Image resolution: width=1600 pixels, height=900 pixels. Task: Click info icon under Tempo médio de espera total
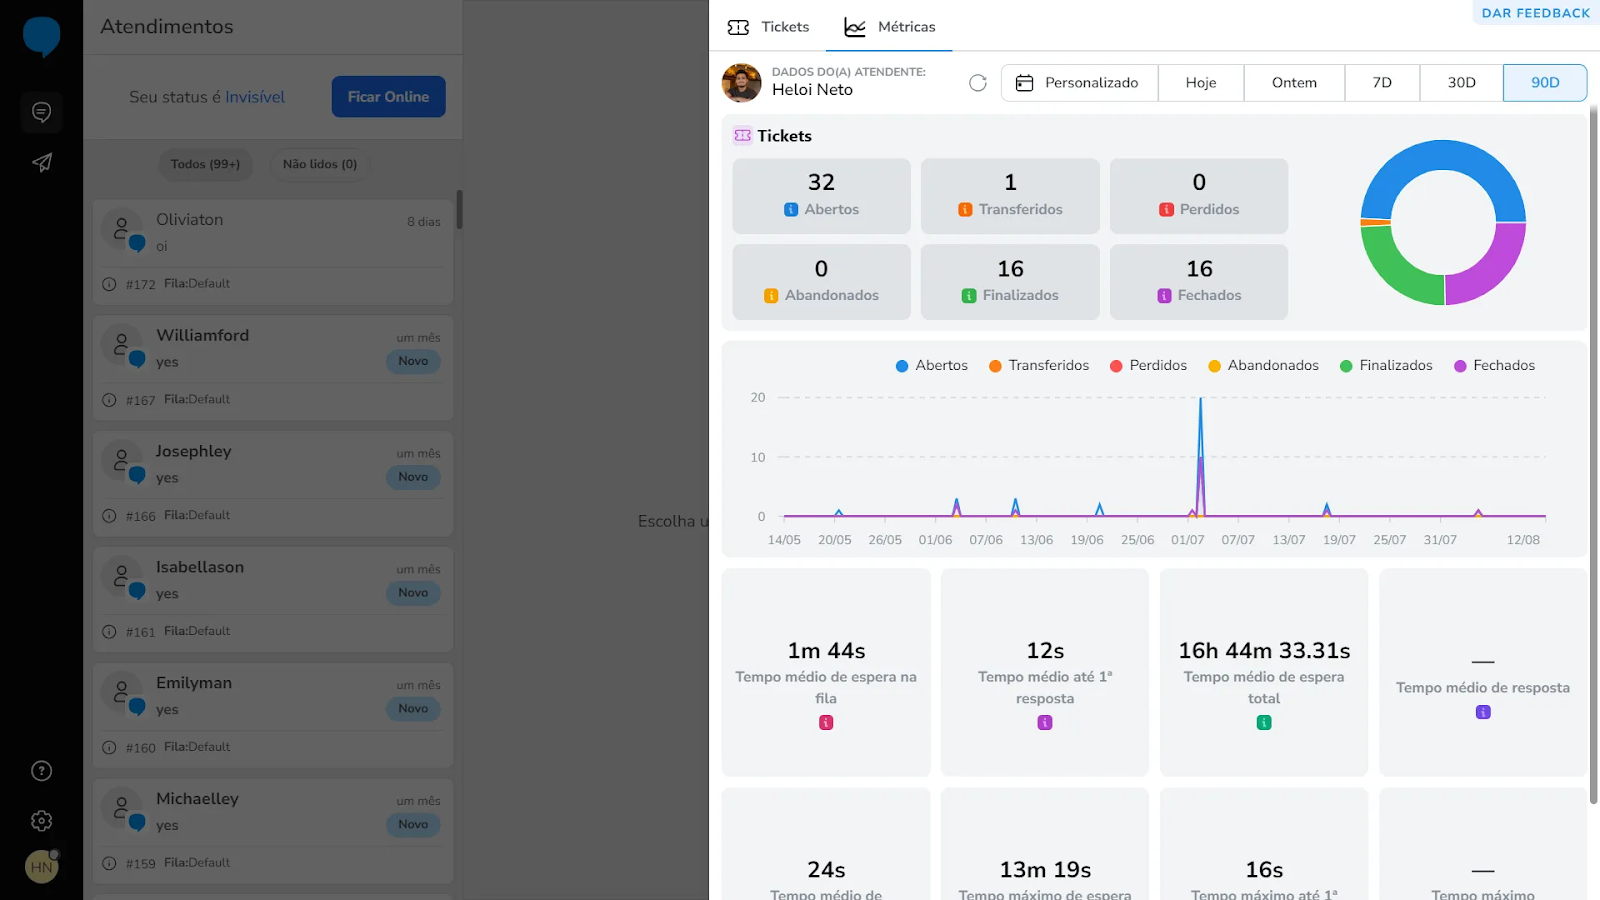[x=1264, y=723]
